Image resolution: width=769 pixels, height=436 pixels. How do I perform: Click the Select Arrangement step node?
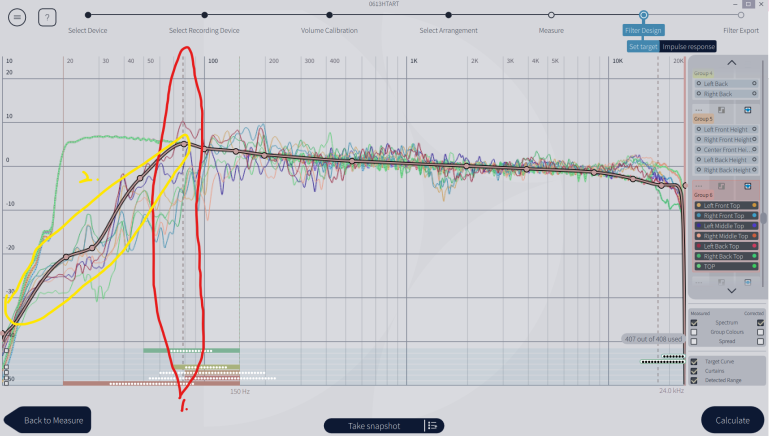pos(449,15)
